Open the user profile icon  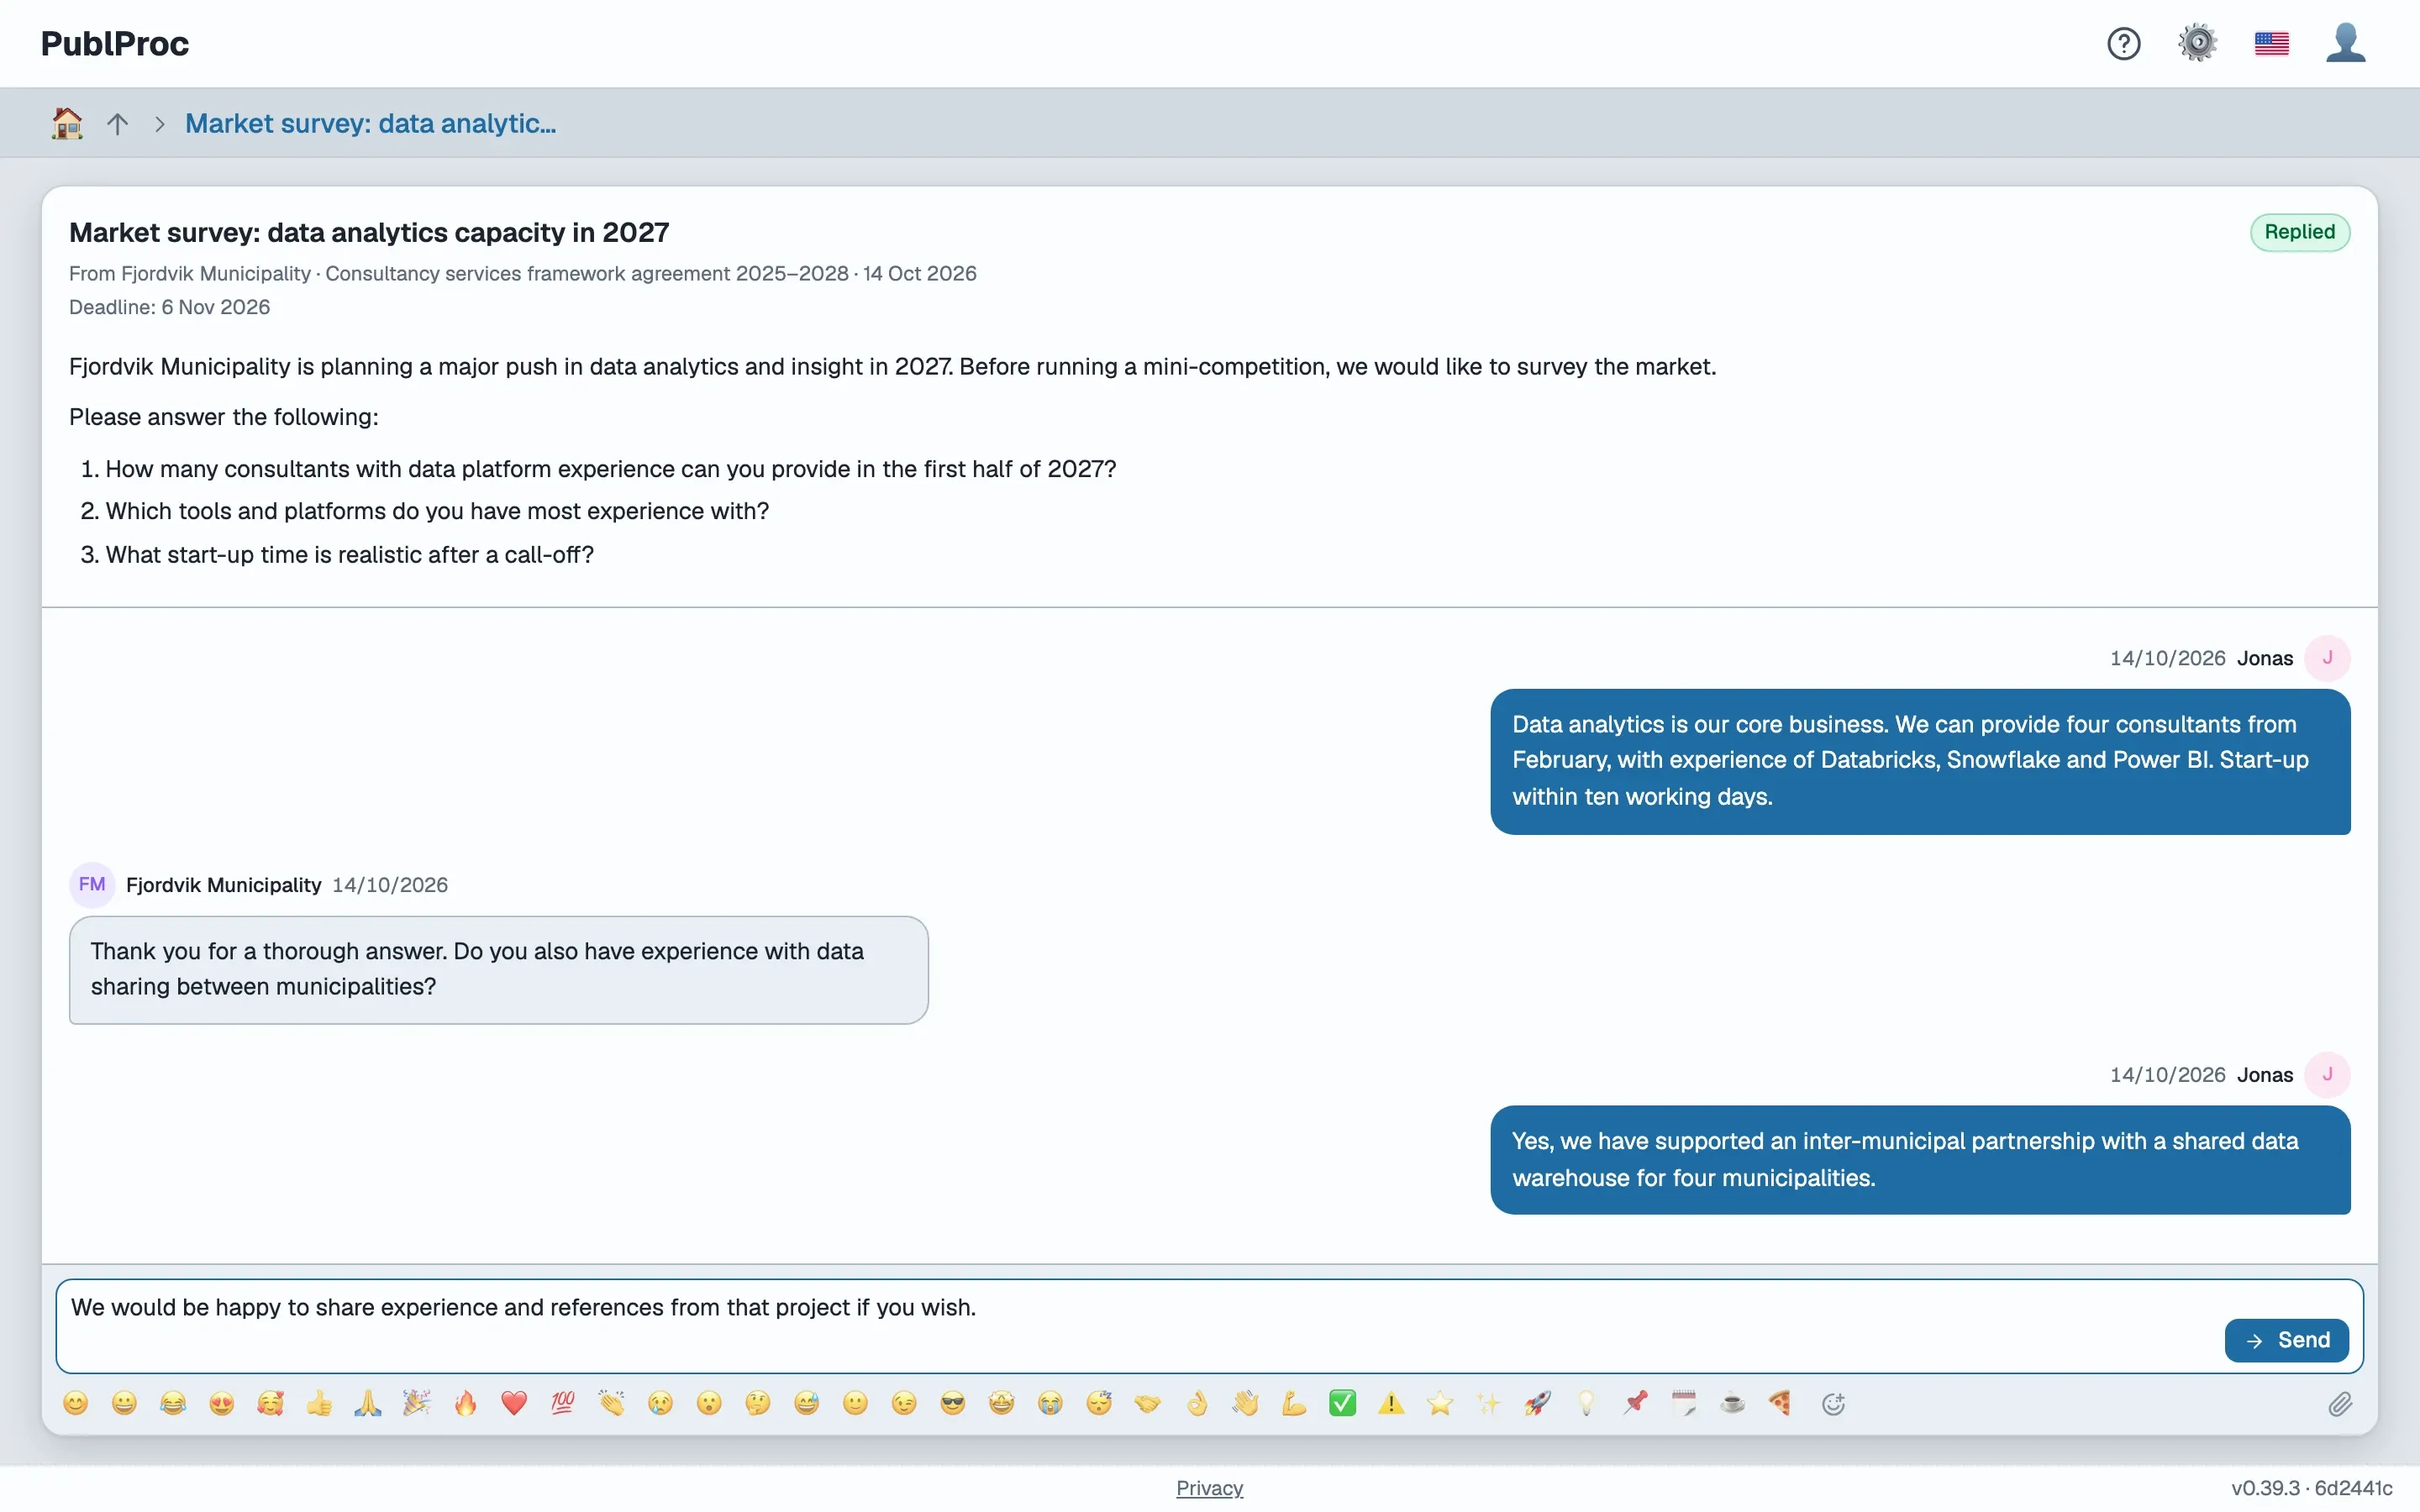(2345, 44)
